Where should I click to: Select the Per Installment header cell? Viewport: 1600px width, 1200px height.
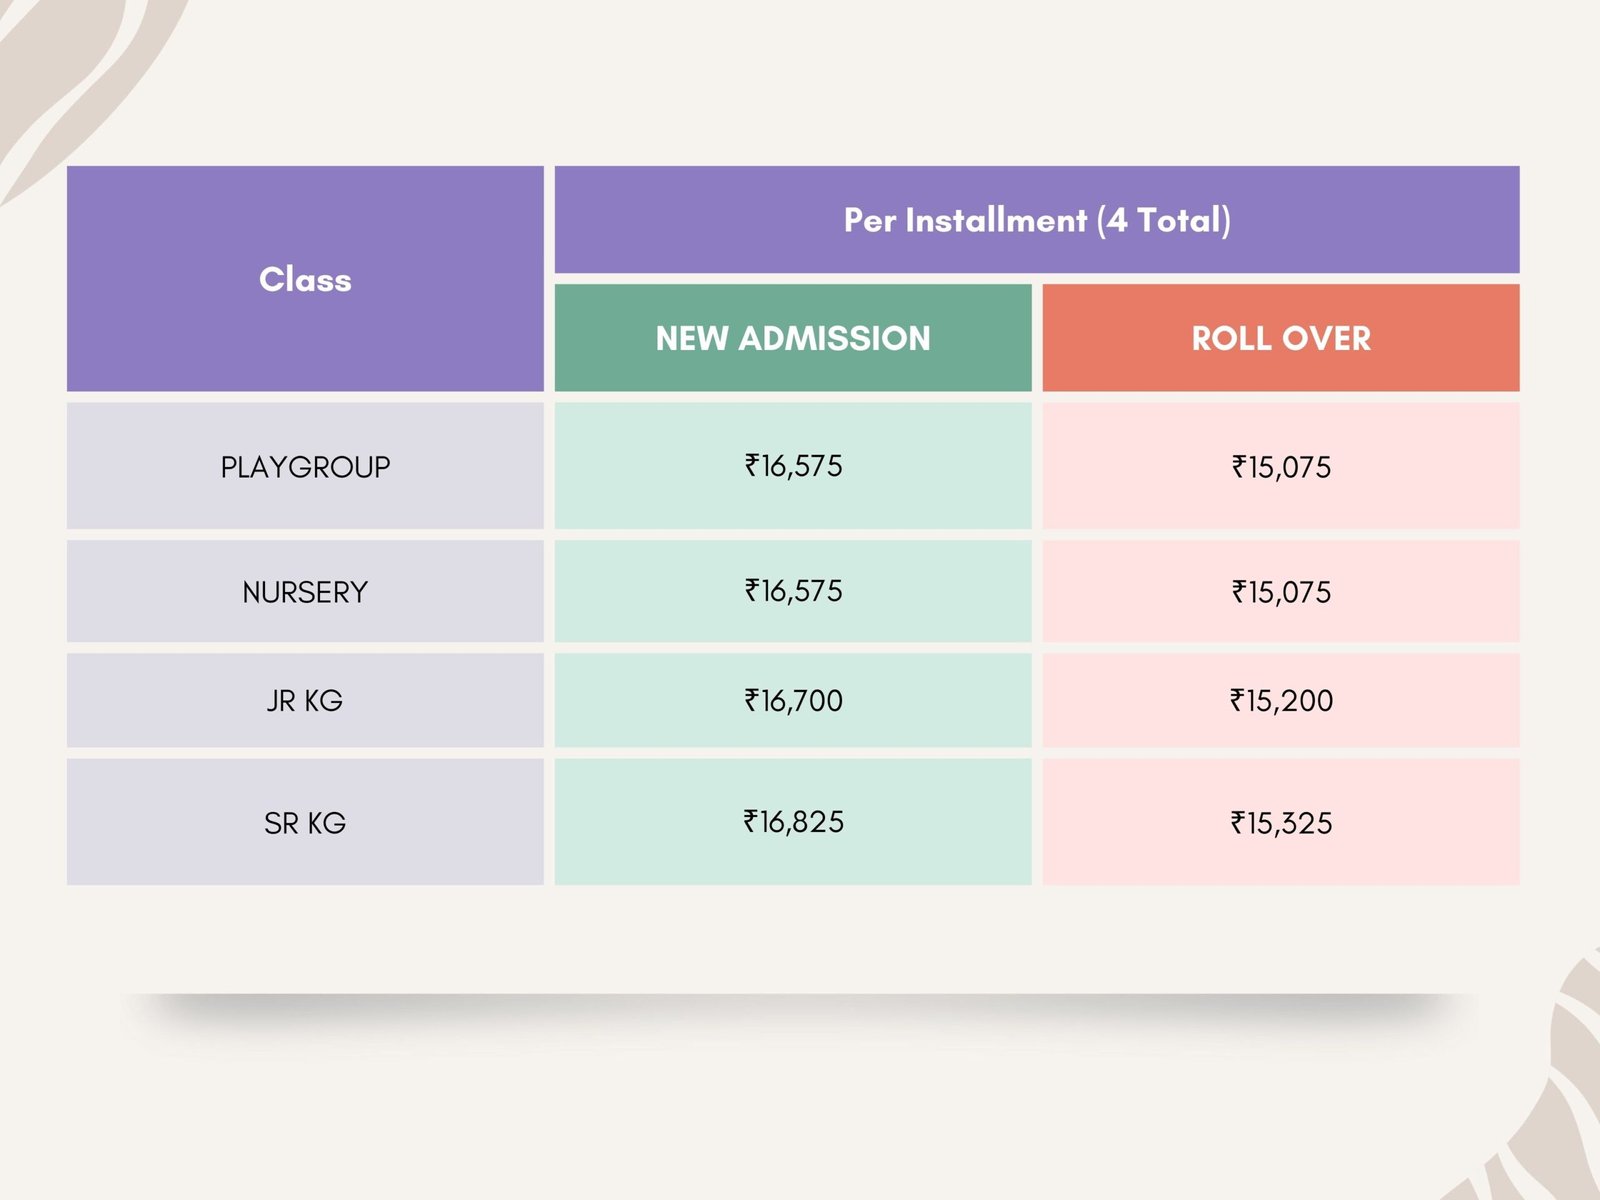[x=1036, y=220]
